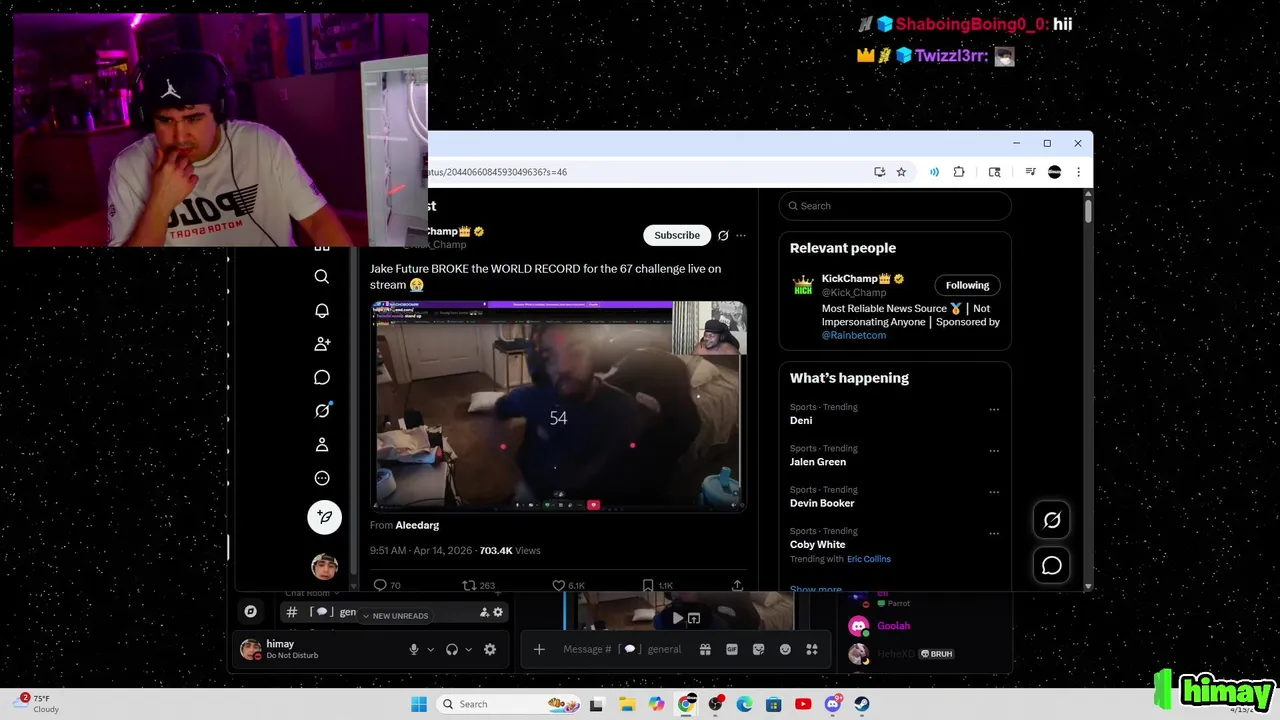Open File Explorer from the taskbar
Screen dimensions: 1280x720
(626, 704)
